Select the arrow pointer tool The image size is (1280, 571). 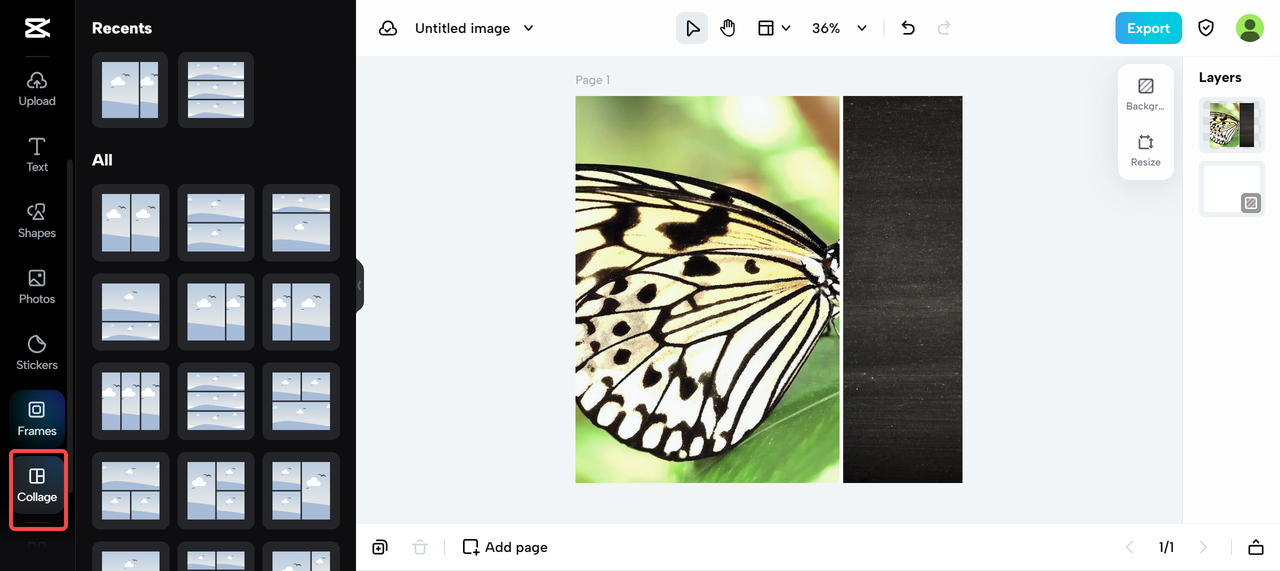[692, 28]
